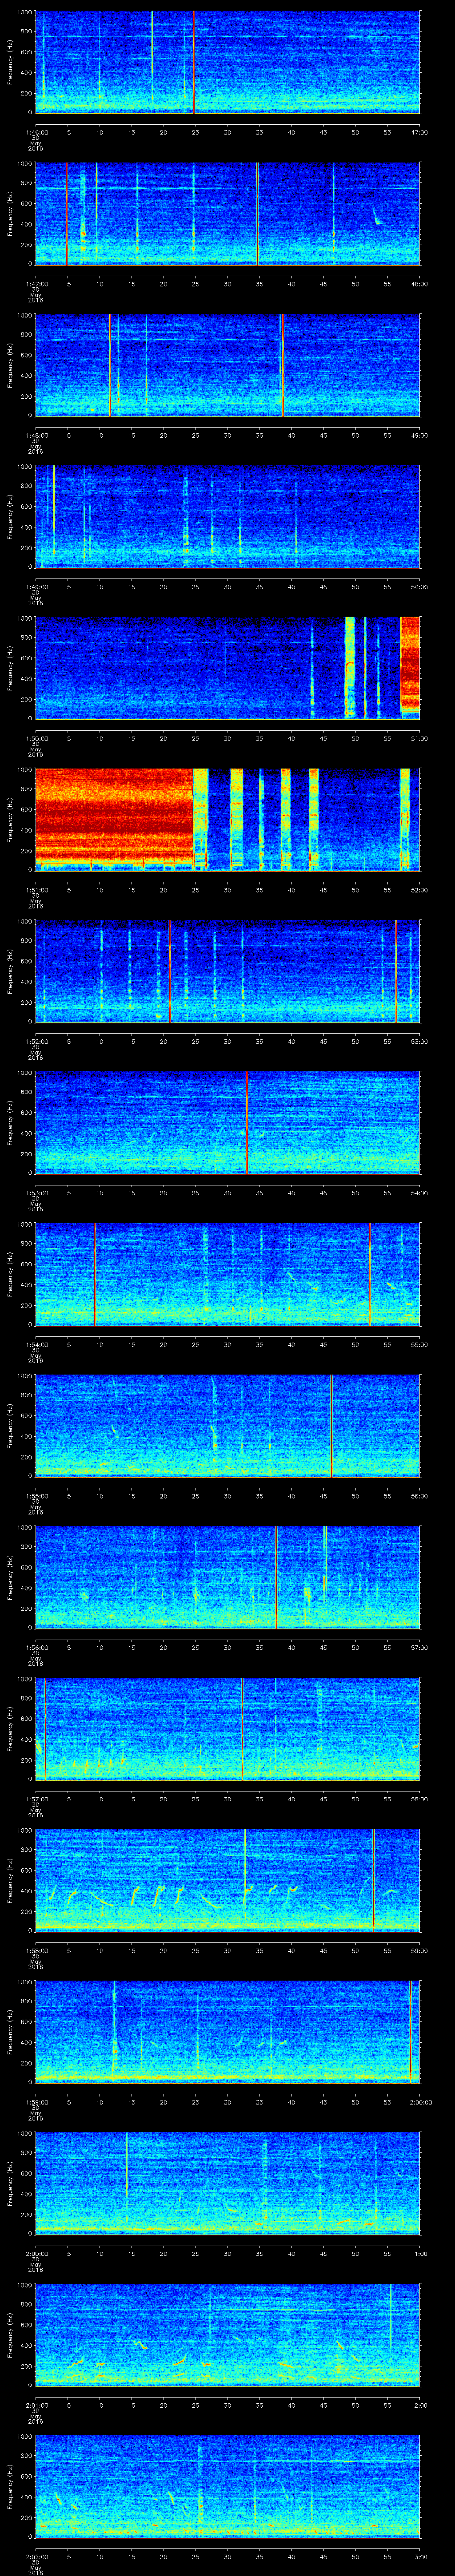Screen dimensions: 455x2576
Task: View the spectrogram panel starting at 1:50:00
Action: tap(227, 668)
